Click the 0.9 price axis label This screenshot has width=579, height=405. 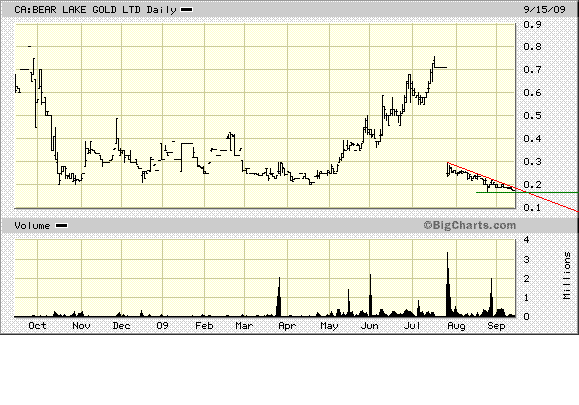point(532,24)
